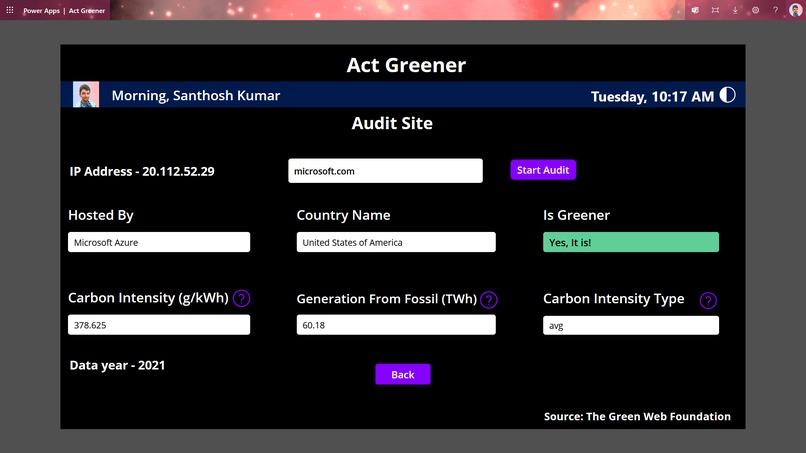Click the 'Tuesday, 10:17 AM' time text
This screenshot has width=806, height=453.
[652, 97]
